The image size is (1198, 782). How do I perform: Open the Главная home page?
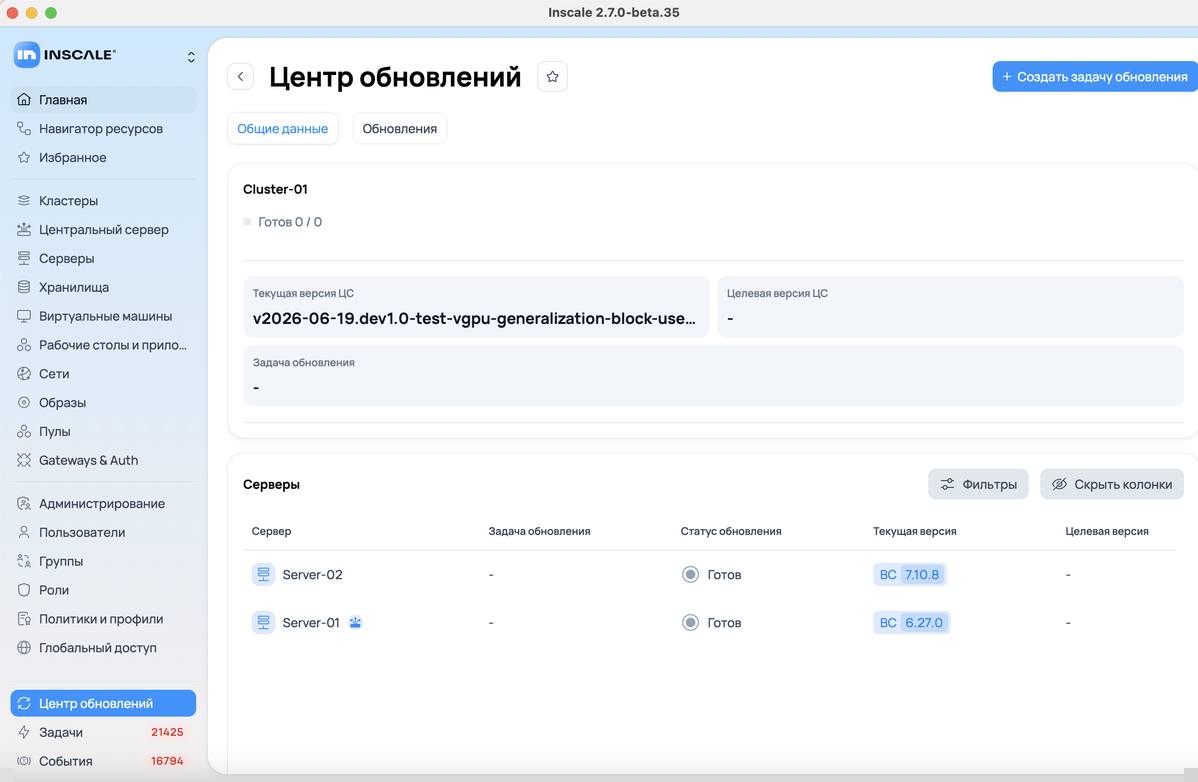coord(103,99)
